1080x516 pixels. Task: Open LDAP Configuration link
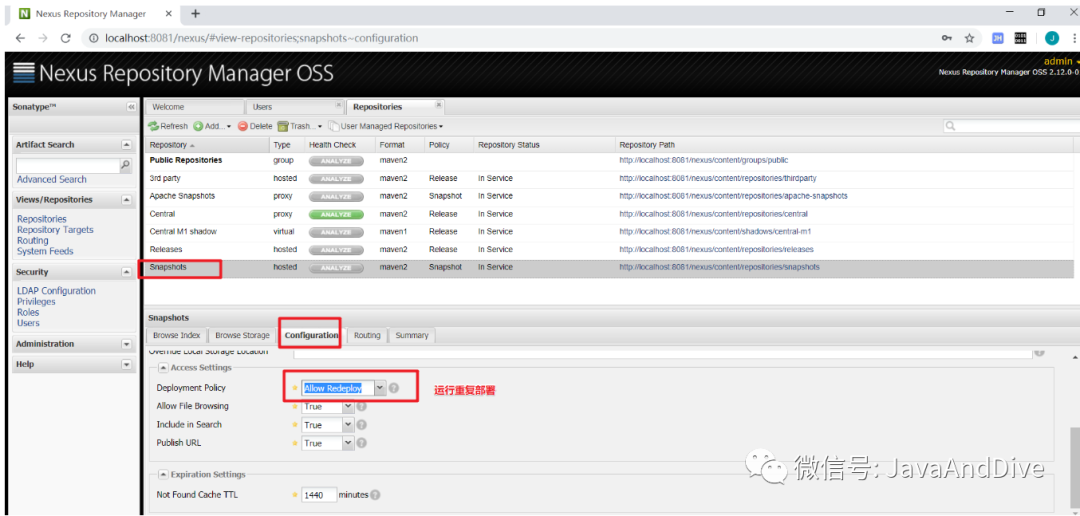[x=56, y=291]
